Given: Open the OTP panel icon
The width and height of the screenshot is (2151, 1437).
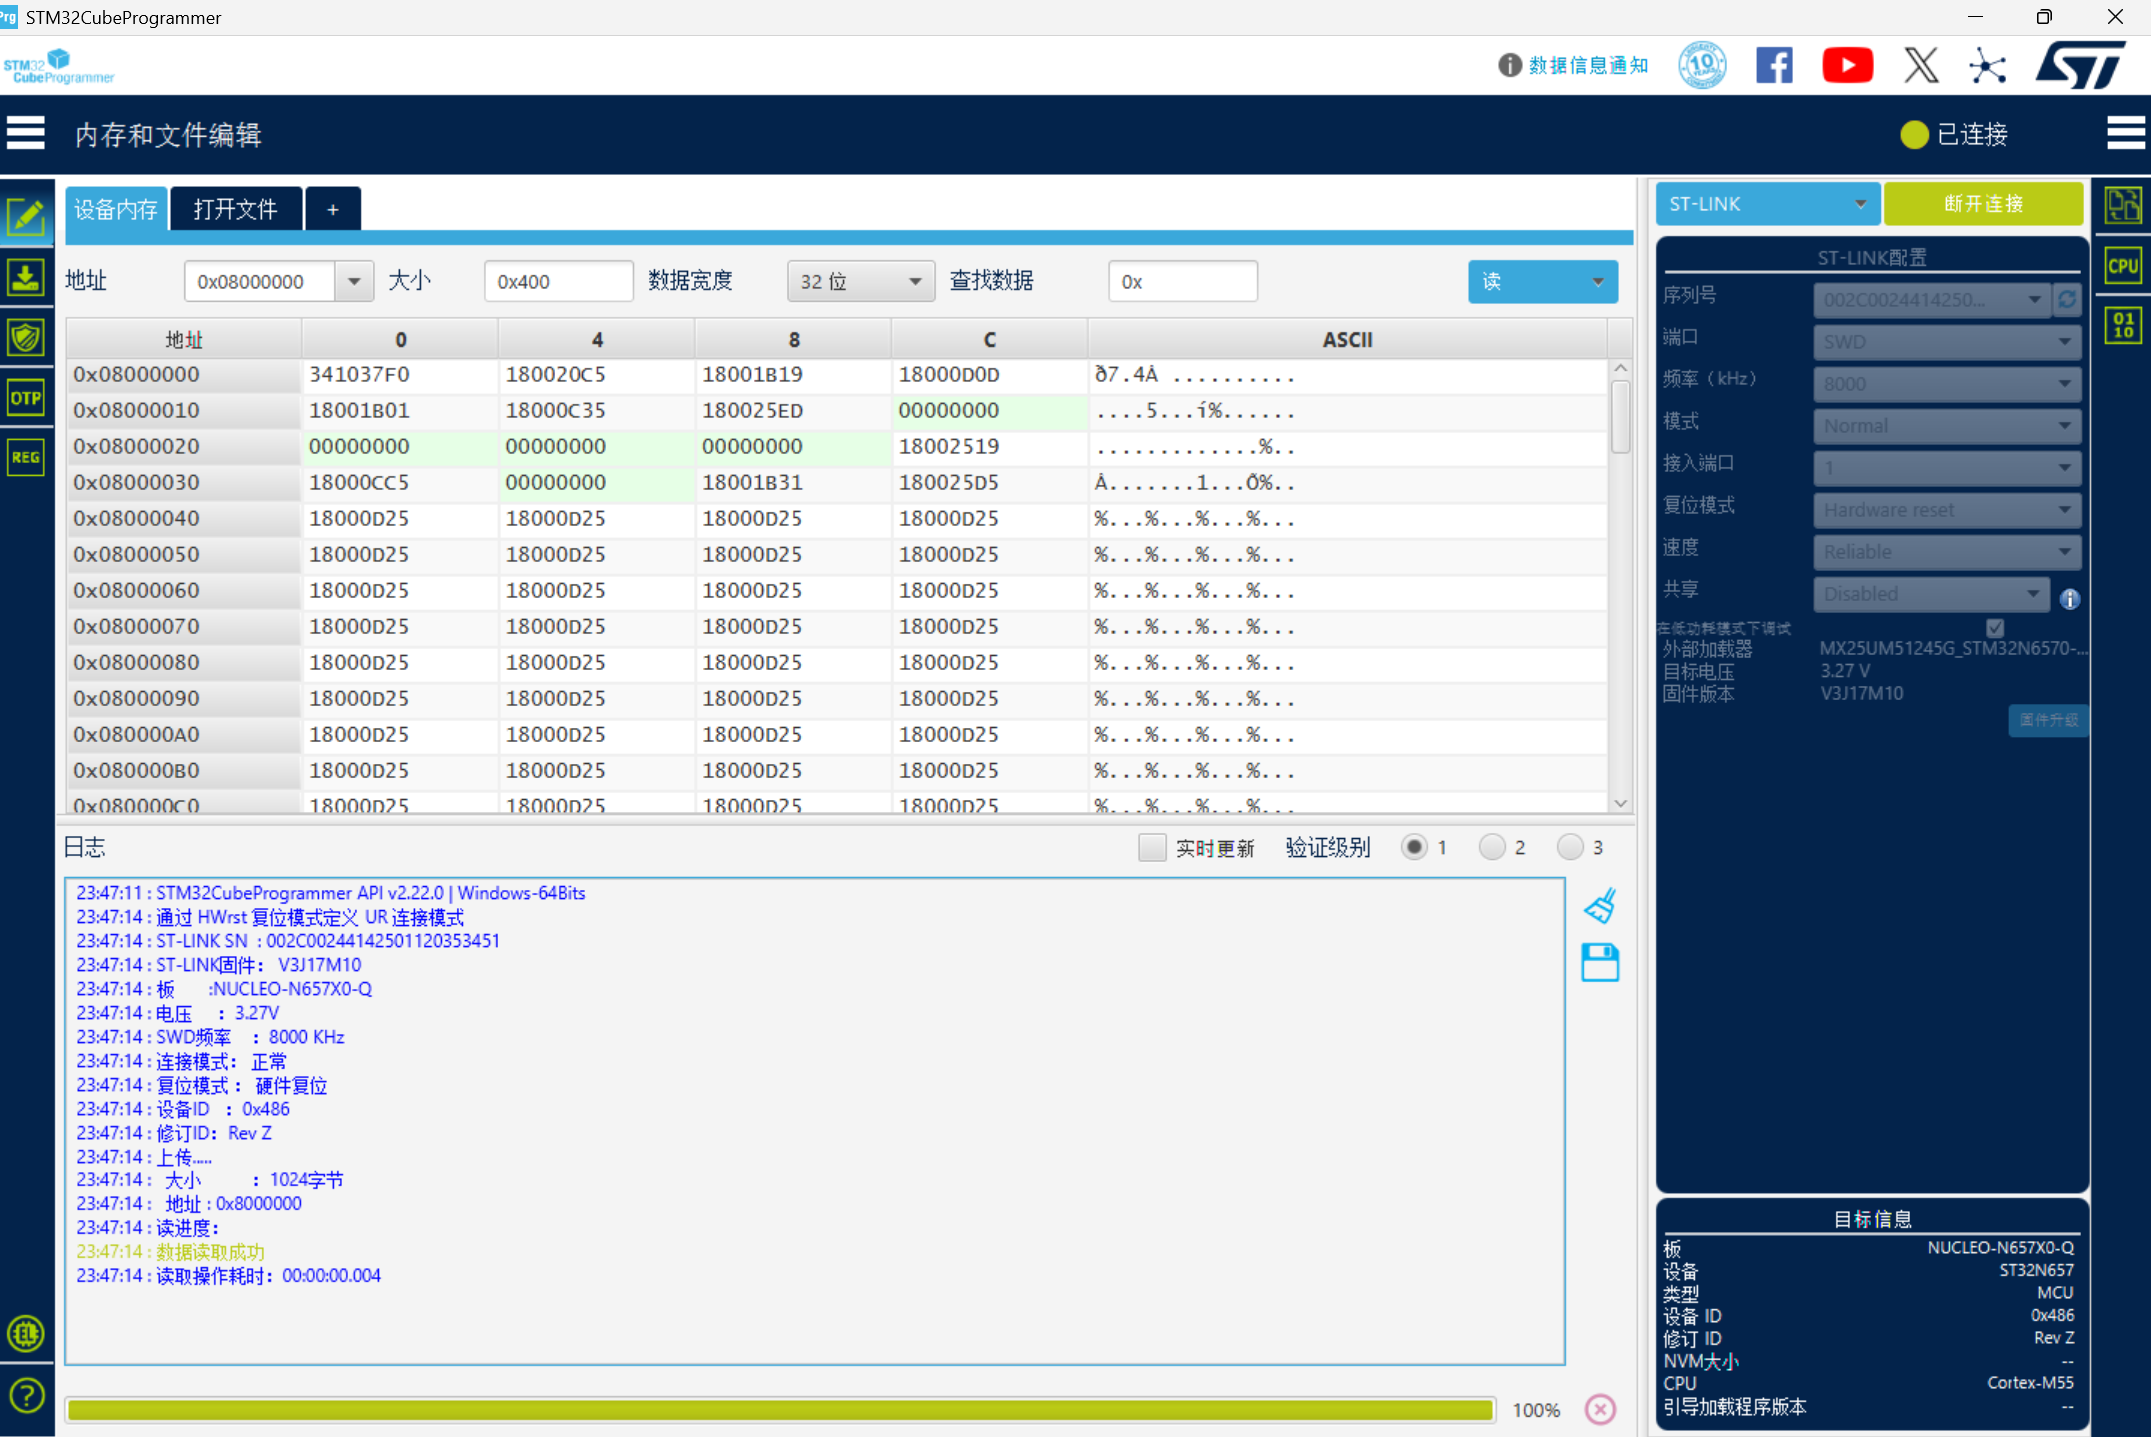Looking at the screenshot, I should 26,398.
